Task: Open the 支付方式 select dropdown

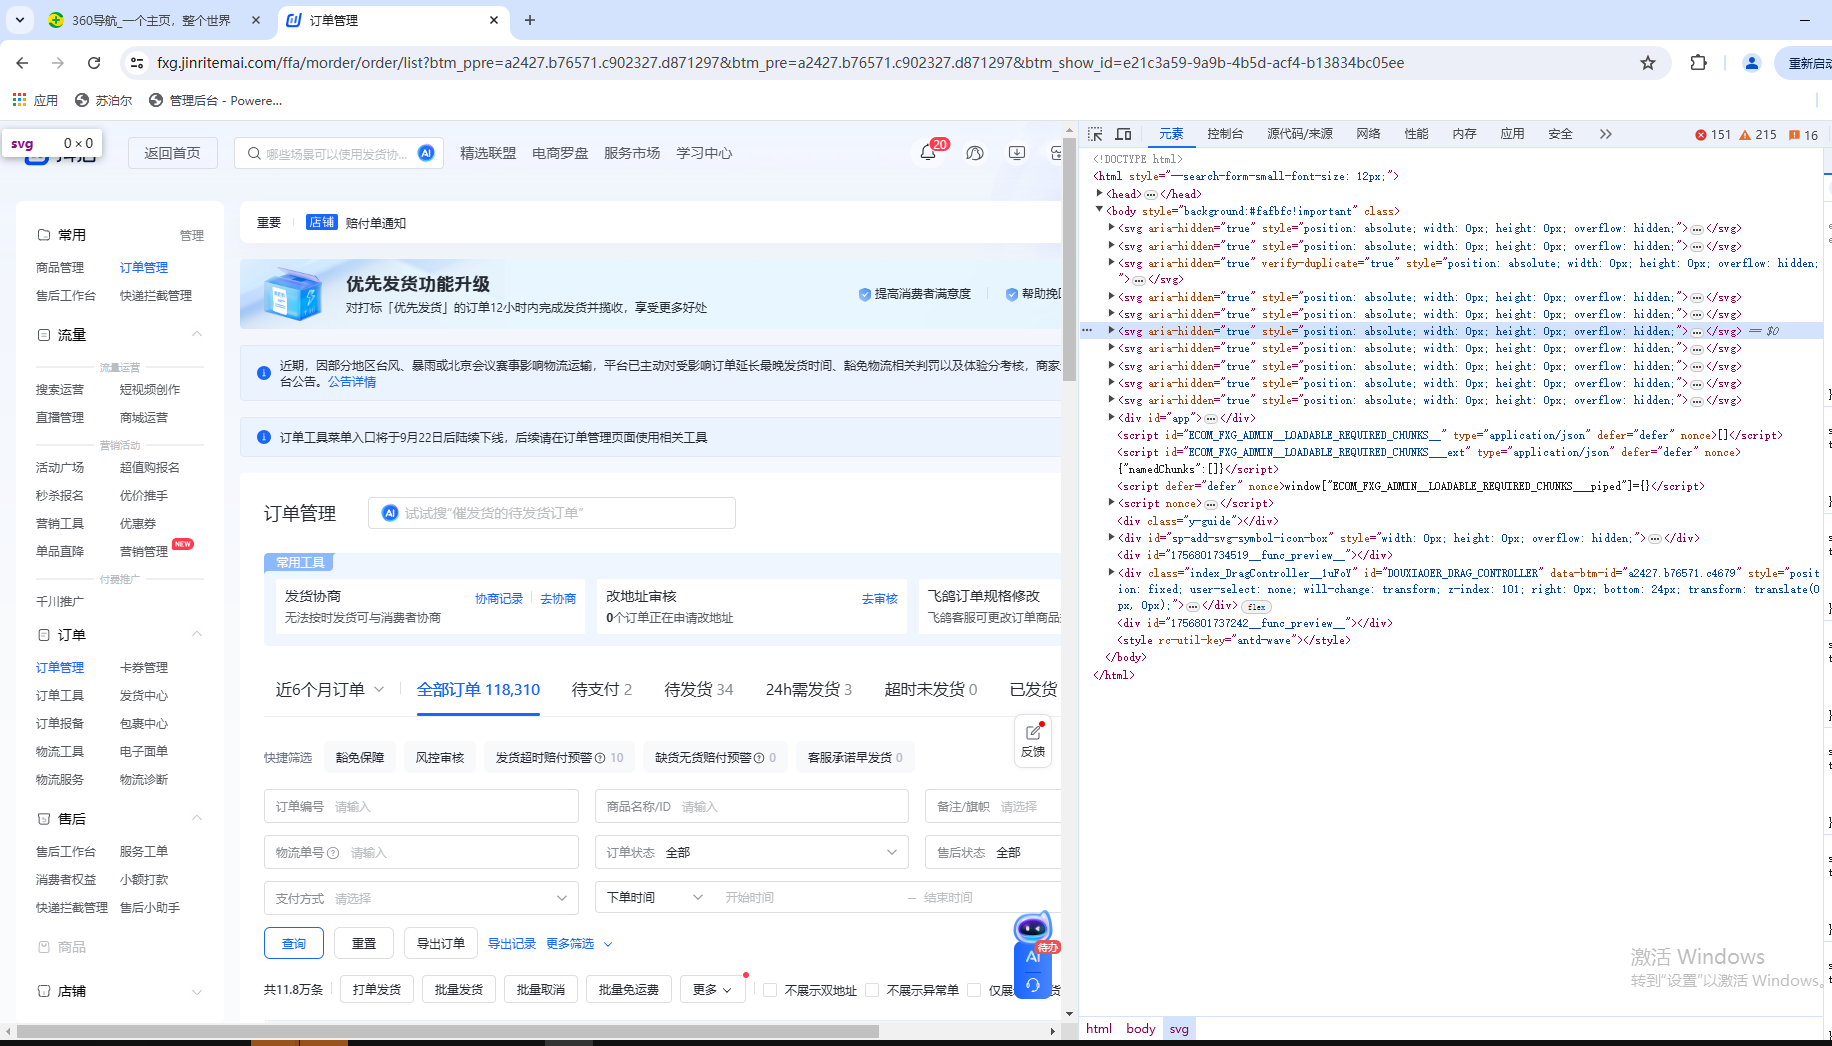Action: [x=421, y=898]
